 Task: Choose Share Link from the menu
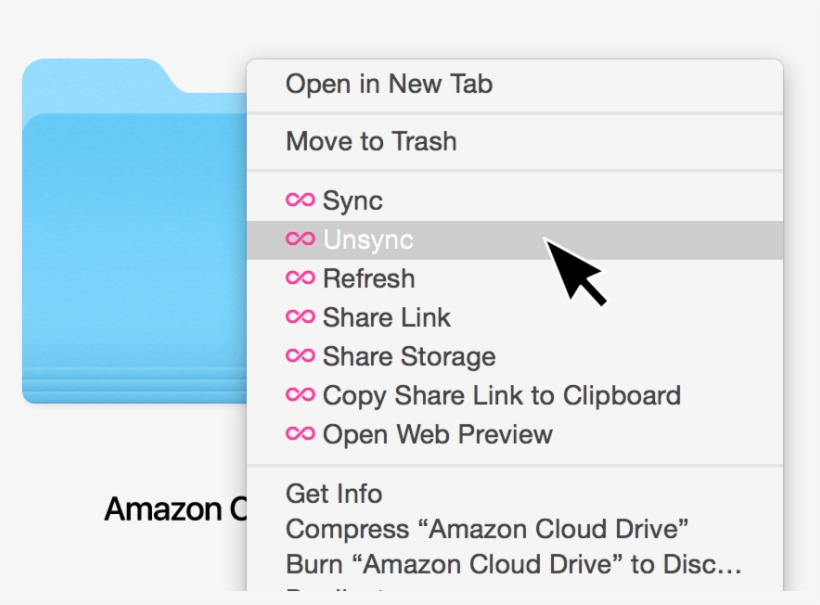[385, 317]
